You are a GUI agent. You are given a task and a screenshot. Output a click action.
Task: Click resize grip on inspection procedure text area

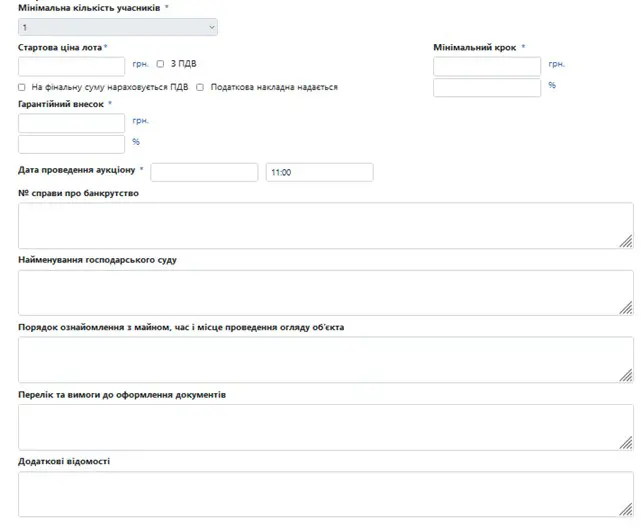tap(626, 375)
